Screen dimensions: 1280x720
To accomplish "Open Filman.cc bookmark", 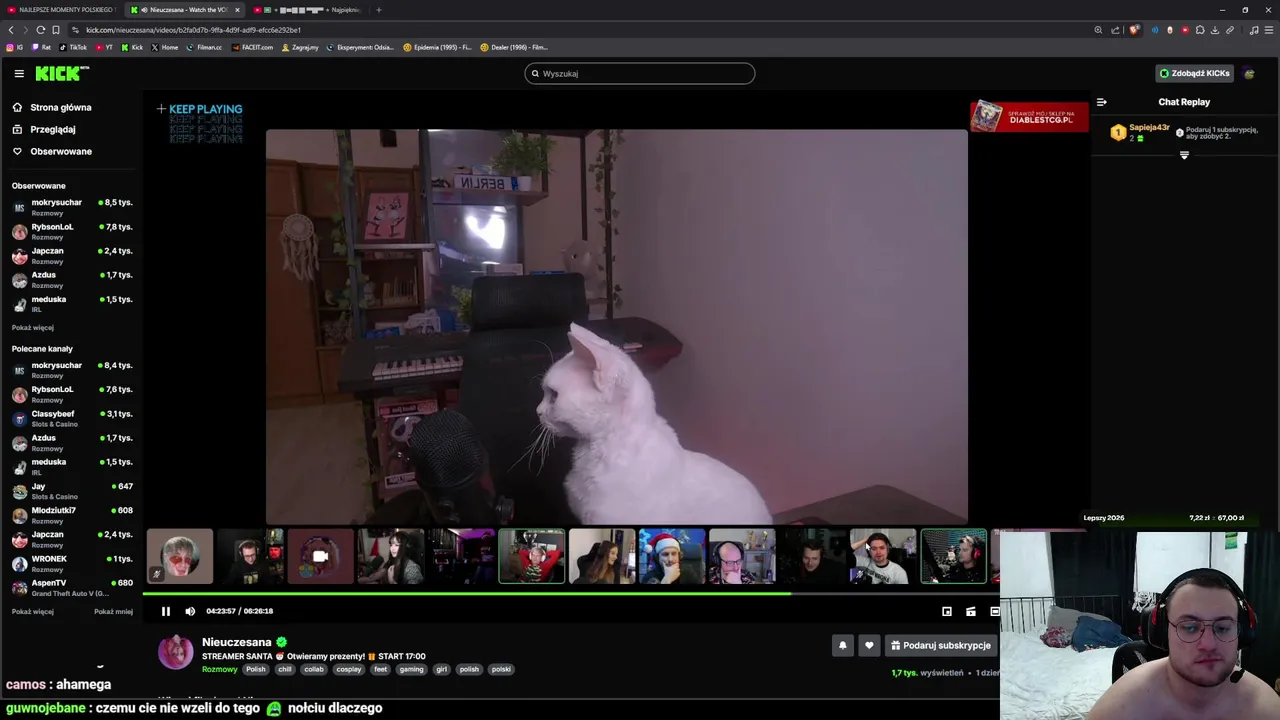I will tap(204, 47).
